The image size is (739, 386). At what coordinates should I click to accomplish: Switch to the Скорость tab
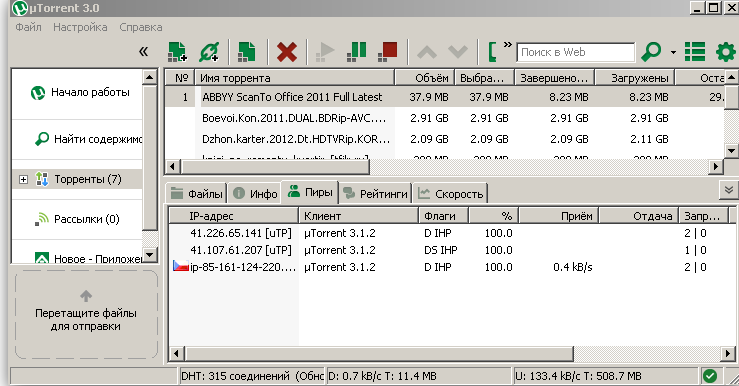coord(451,194)
